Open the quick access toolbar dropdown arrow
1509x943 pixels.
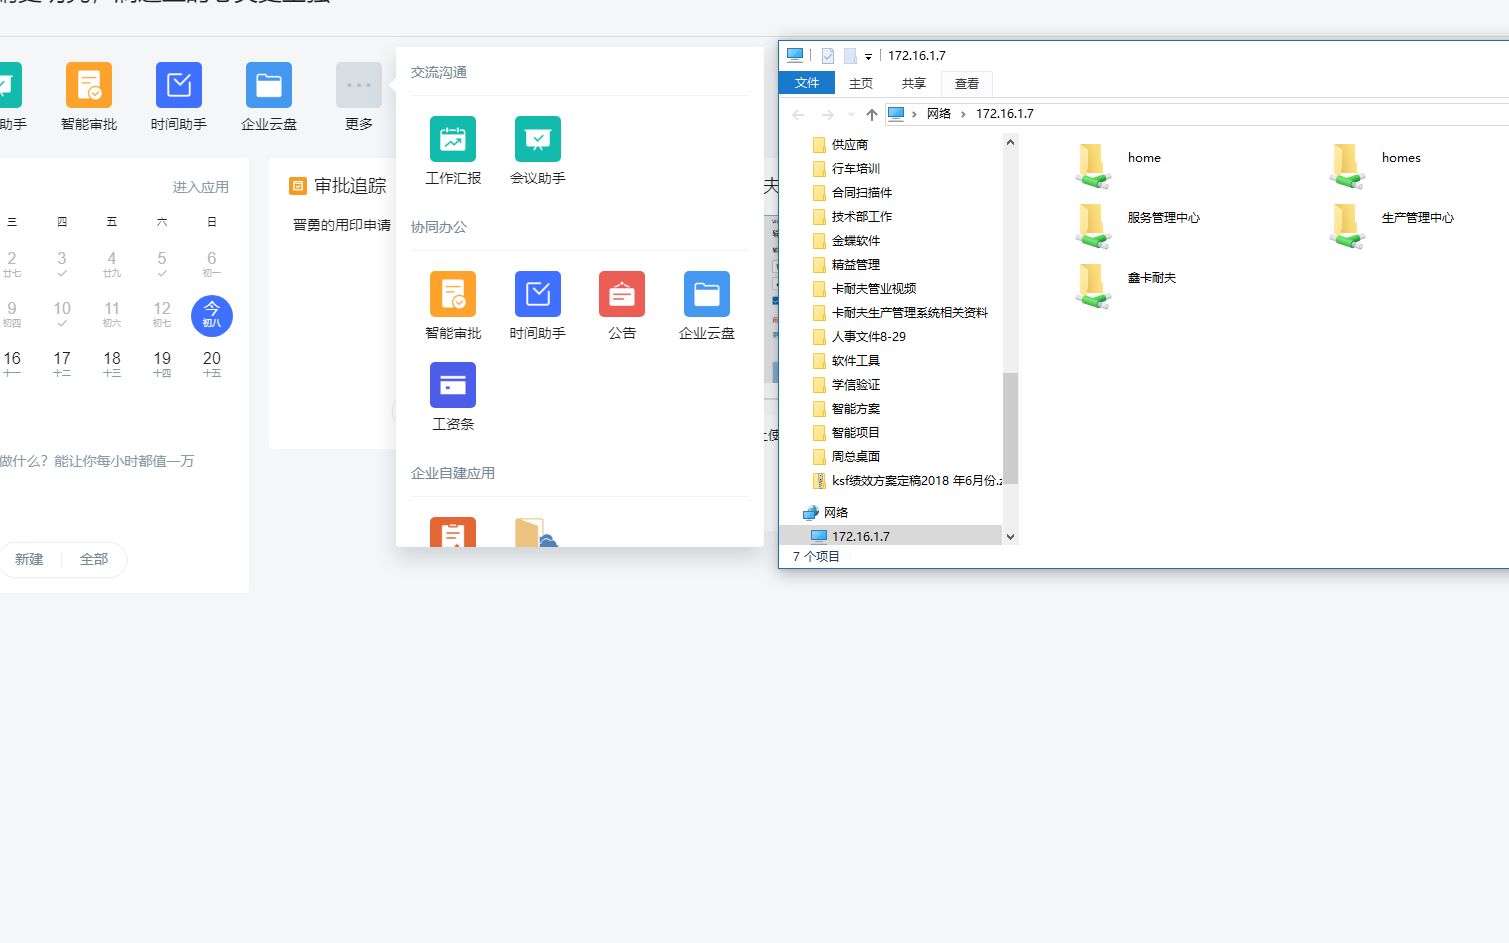[x=868, y=56]
